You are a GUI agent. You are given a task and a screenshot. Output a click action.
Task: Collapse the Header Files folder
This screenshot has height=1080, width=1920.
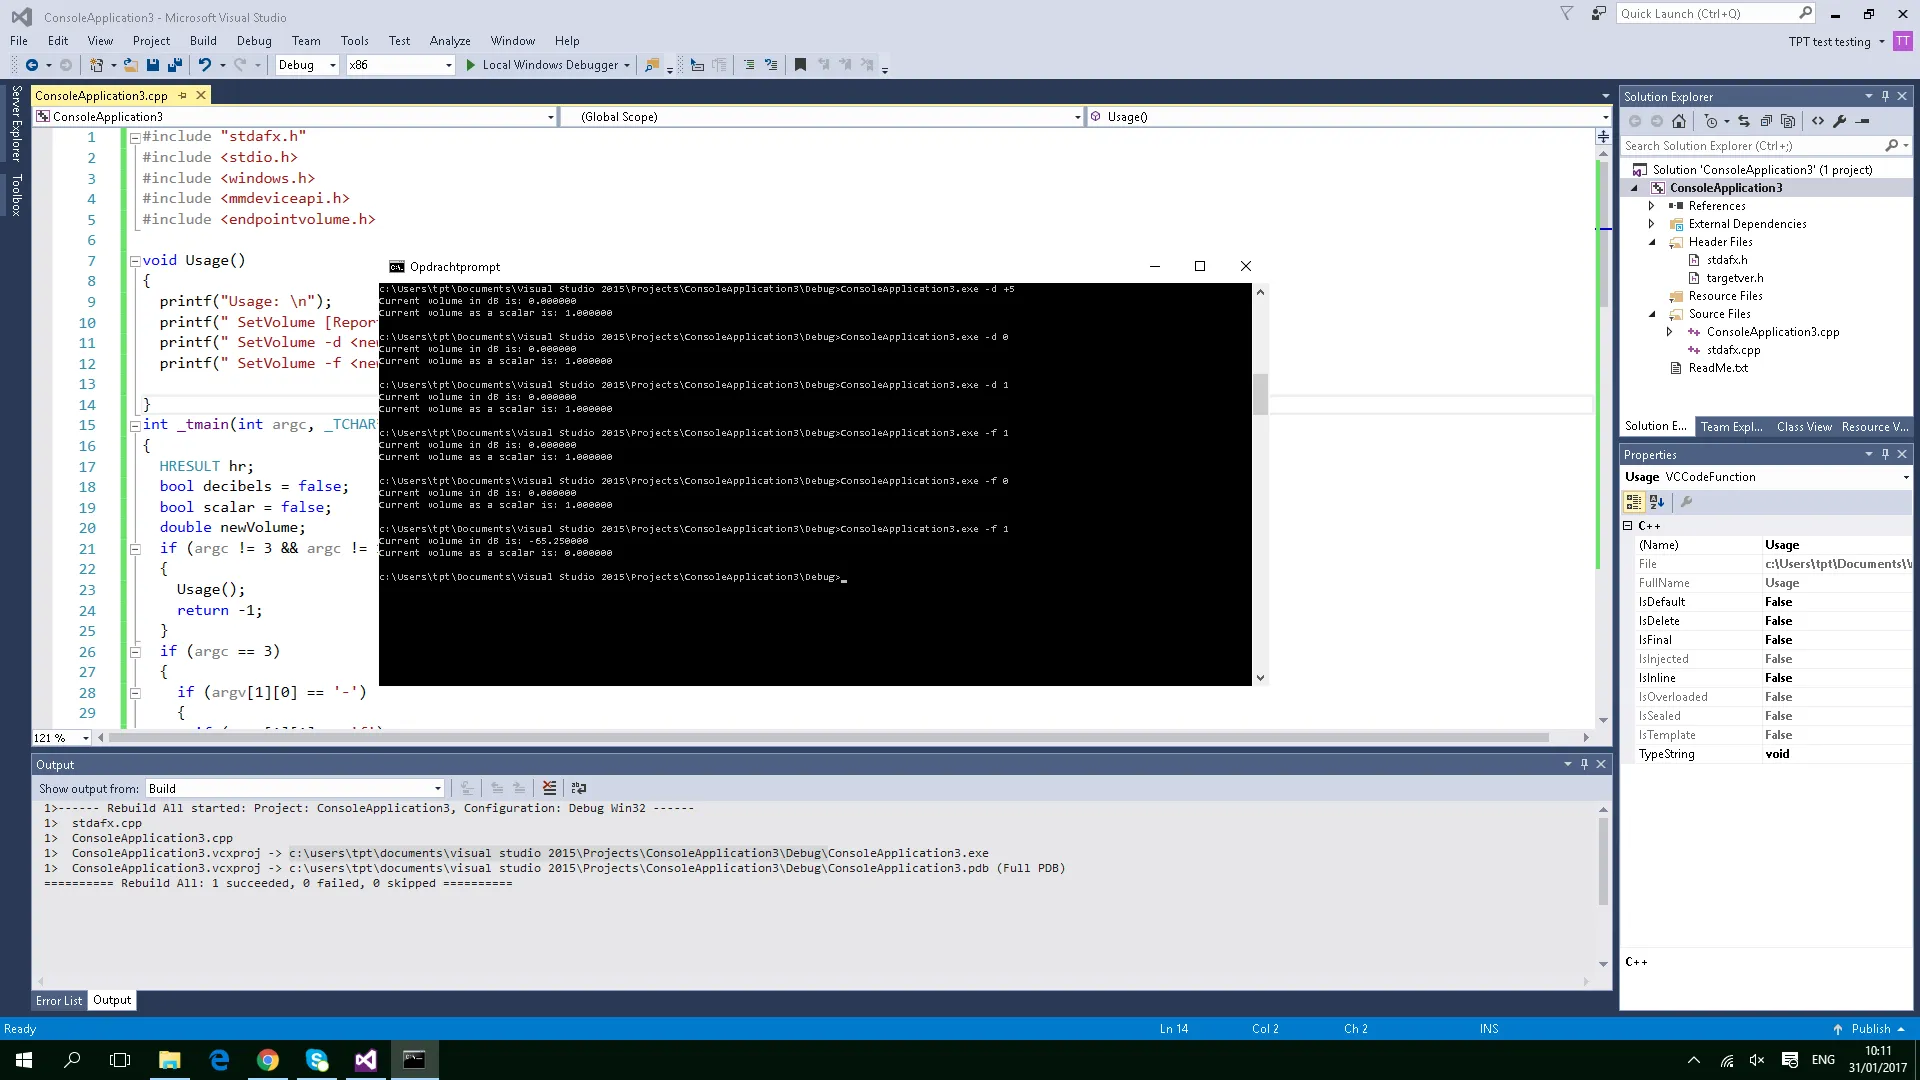pos(1651,242)
